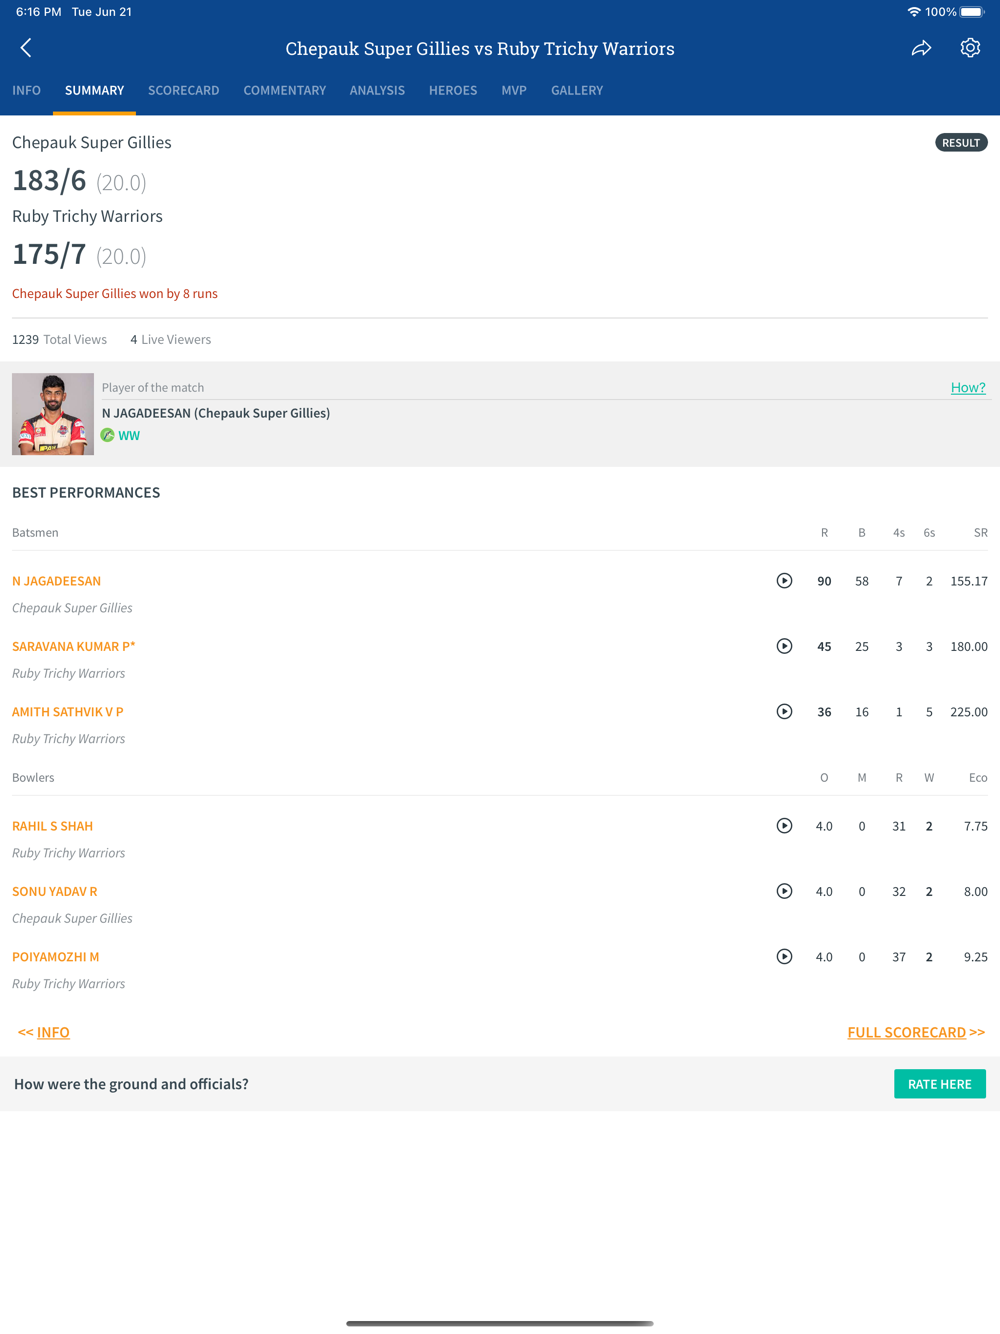This screenshot has height=1334, width=1000.
Task: Select Chepauk Super Gillies score 183/6
Action: [49, 181]
